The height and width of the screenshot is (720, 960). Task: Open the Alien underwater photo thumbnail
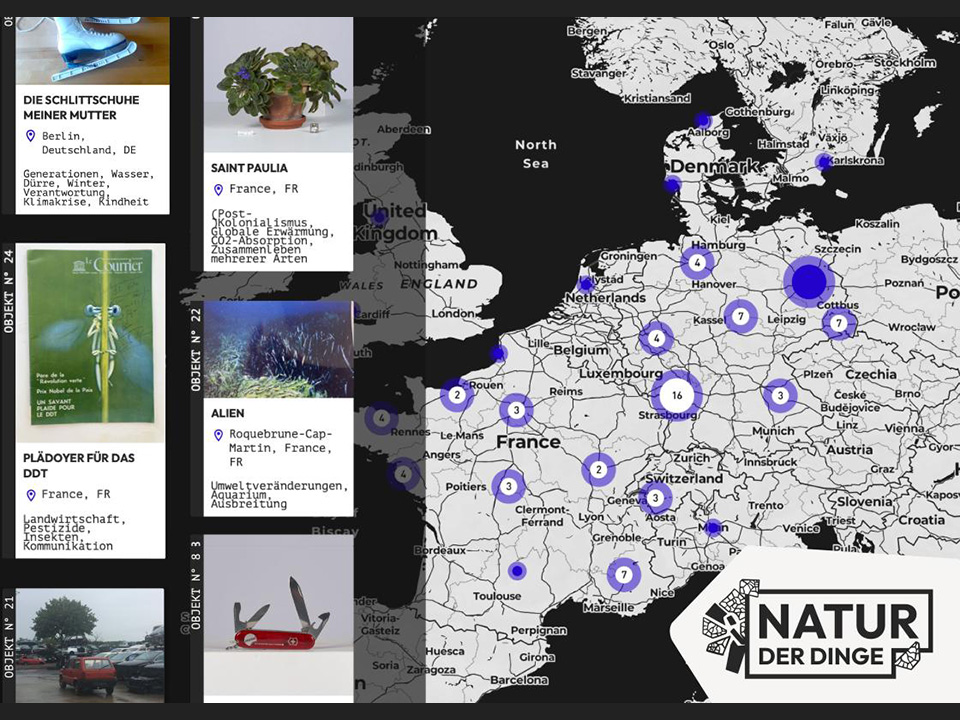click(278, 349)
